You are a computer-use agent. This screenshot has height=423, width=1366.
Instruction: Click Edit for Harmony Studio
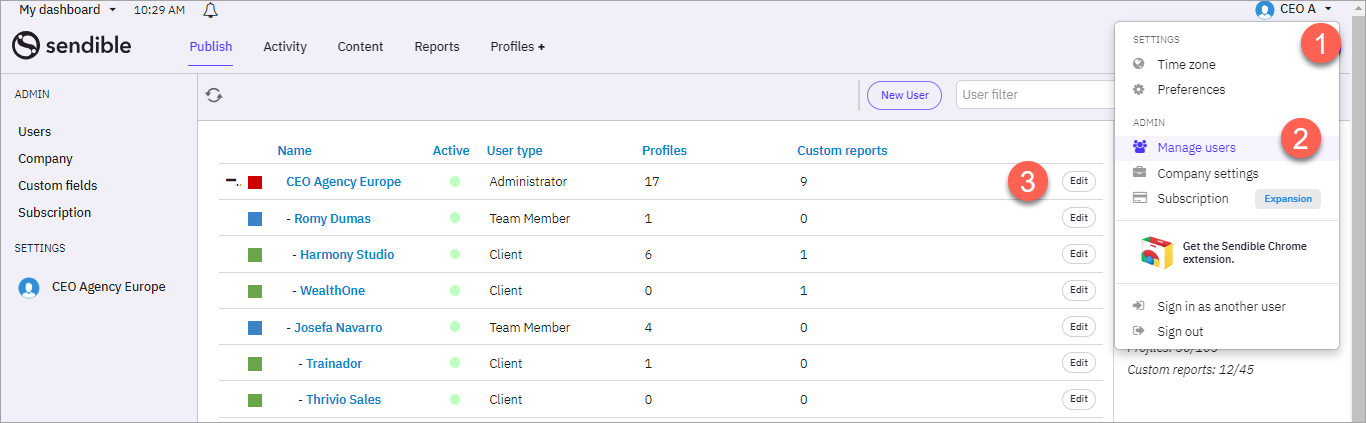(x=1079, y=254)
